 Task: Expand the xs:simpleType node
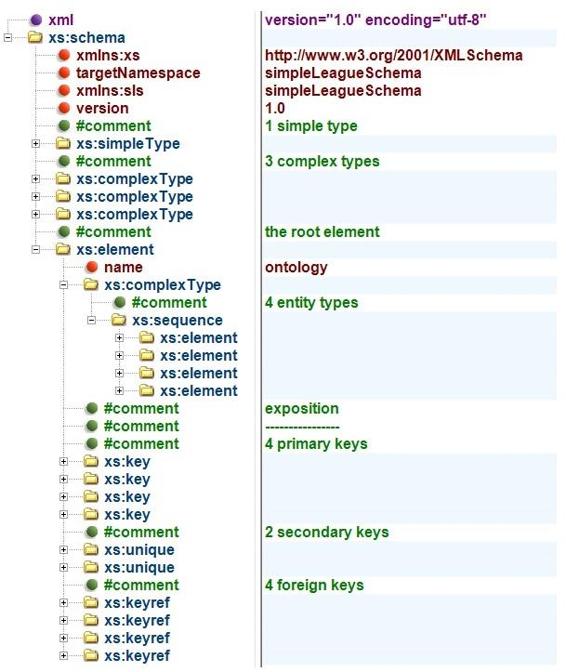[36, 144]
